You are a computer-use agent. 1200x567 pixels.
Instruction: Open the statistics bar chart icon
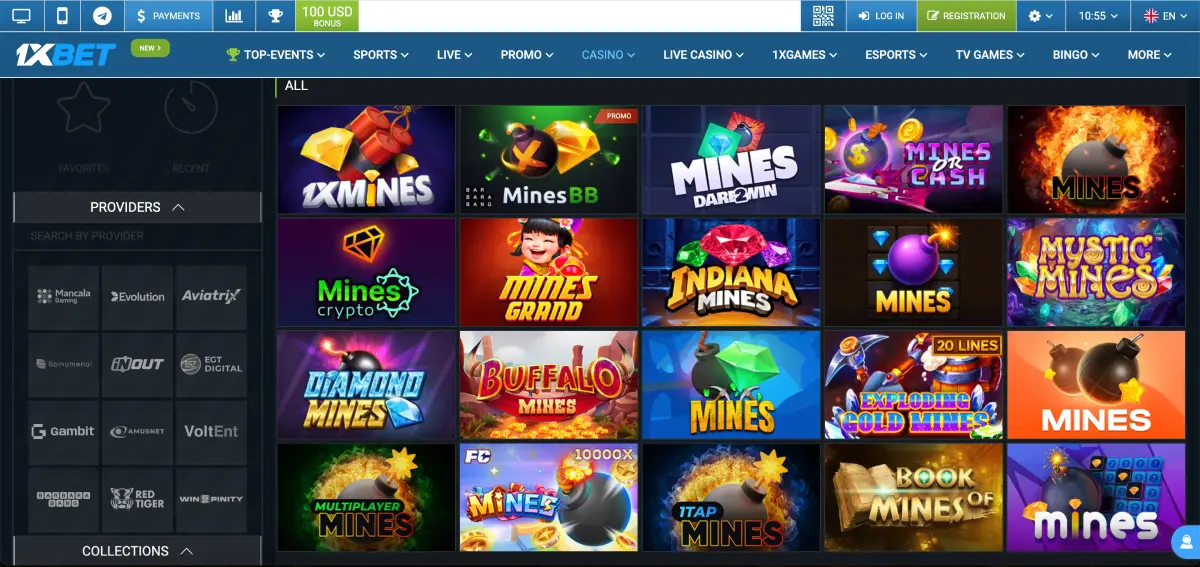click(x=234, y=16)
